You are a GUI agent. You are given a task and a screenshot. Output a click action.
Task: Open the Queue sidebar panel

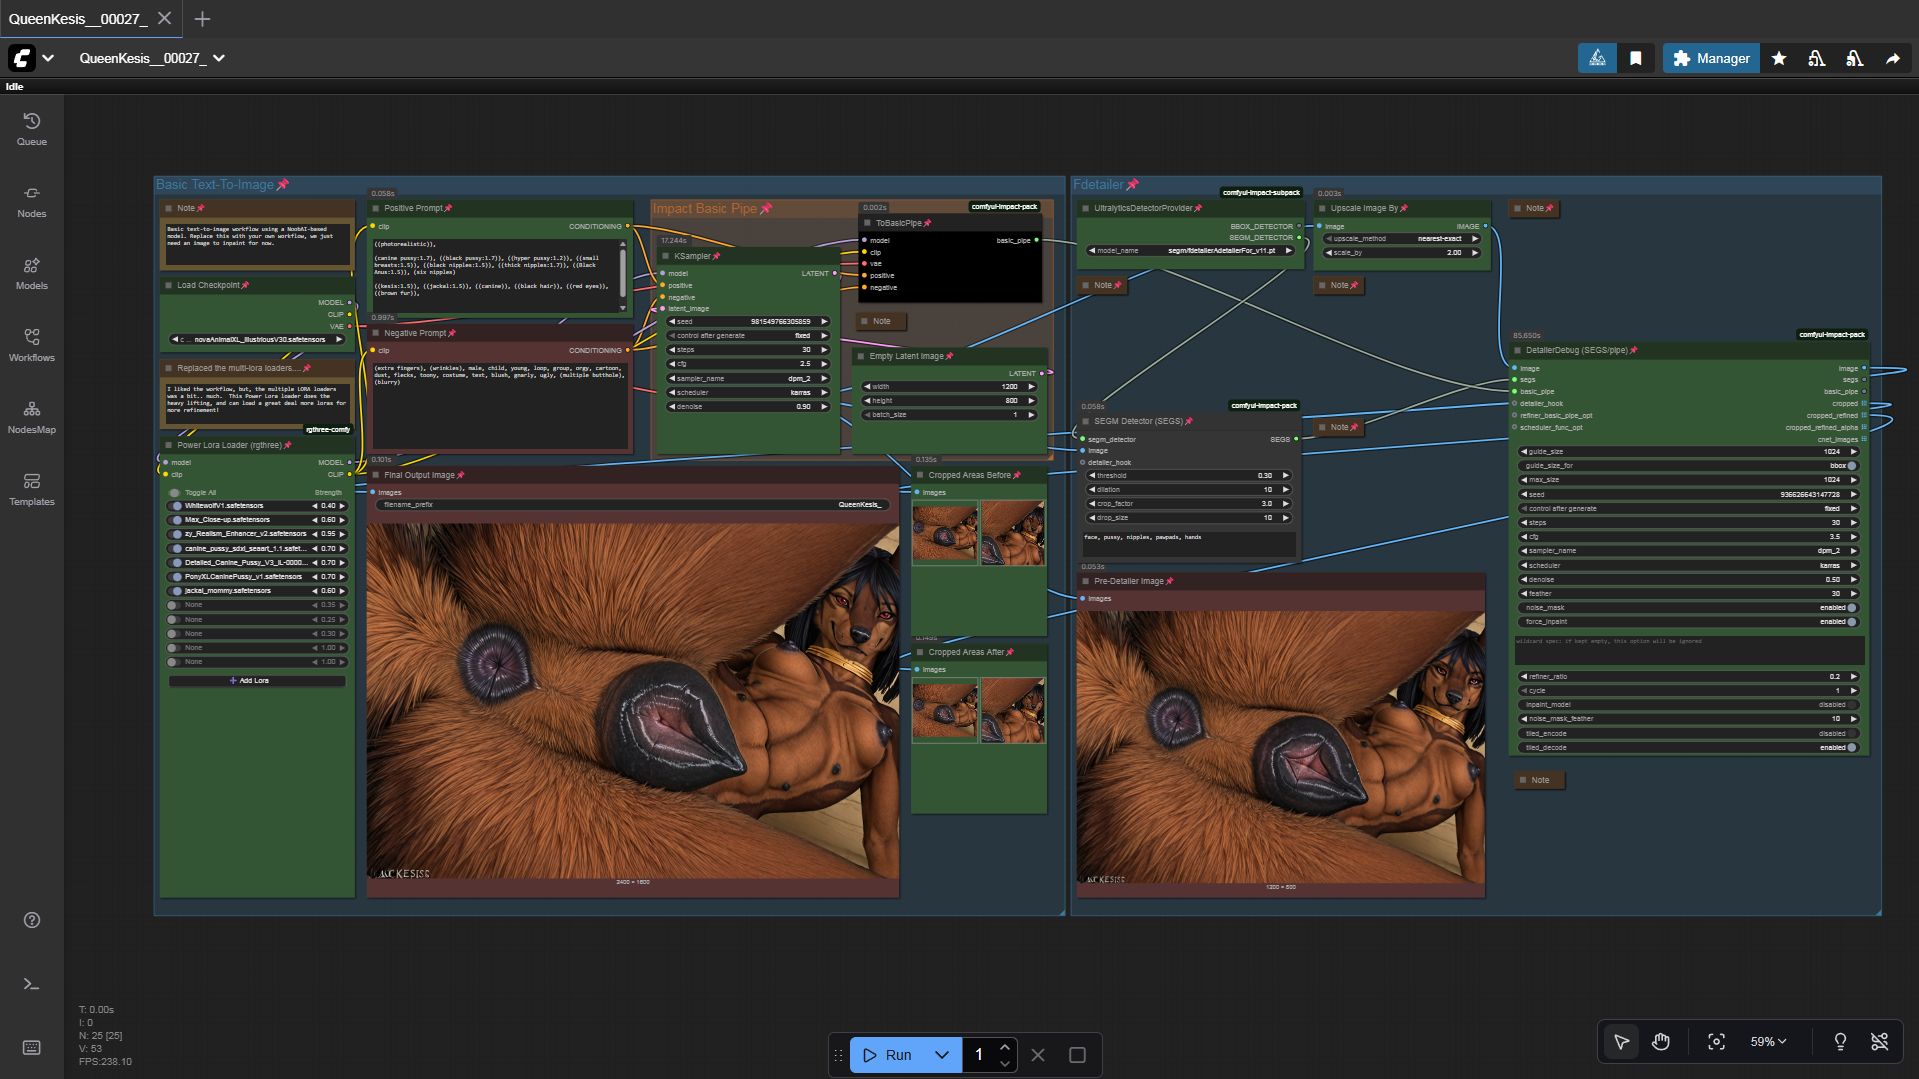point(31,129)
